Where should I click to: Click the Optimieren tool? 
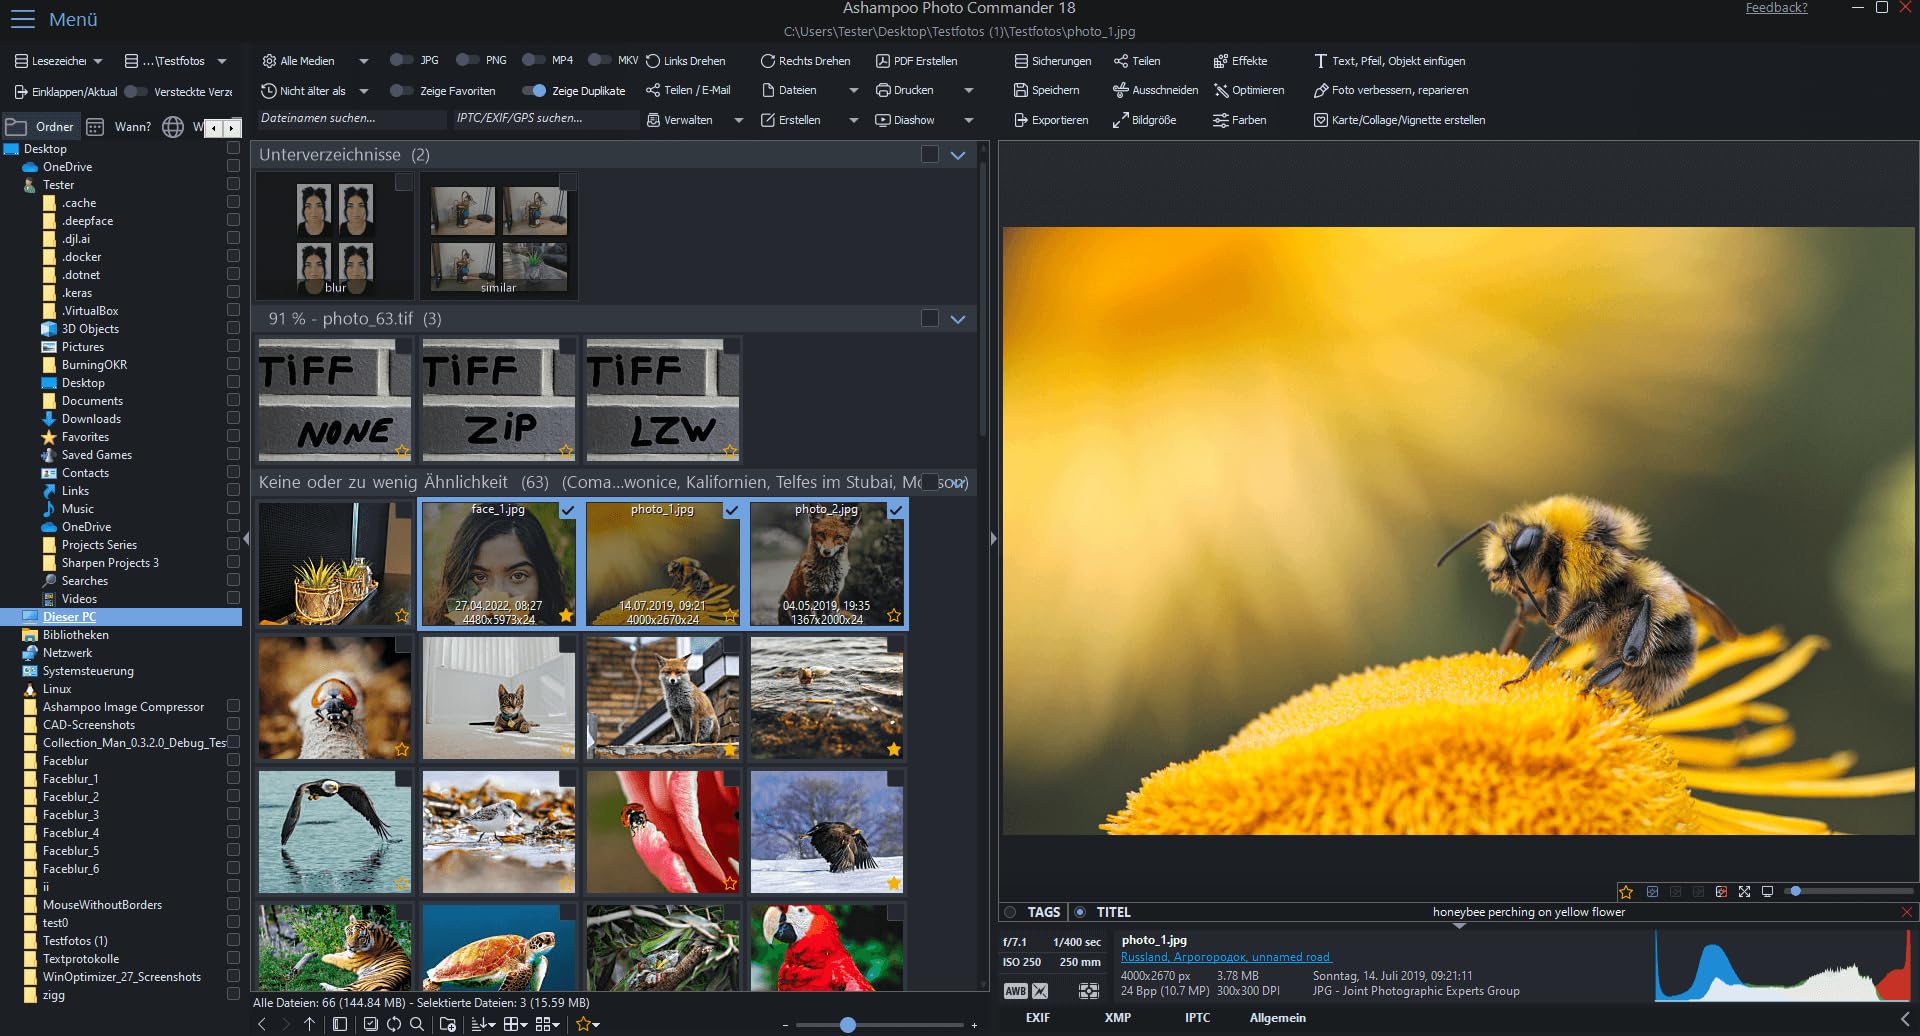1249,90
